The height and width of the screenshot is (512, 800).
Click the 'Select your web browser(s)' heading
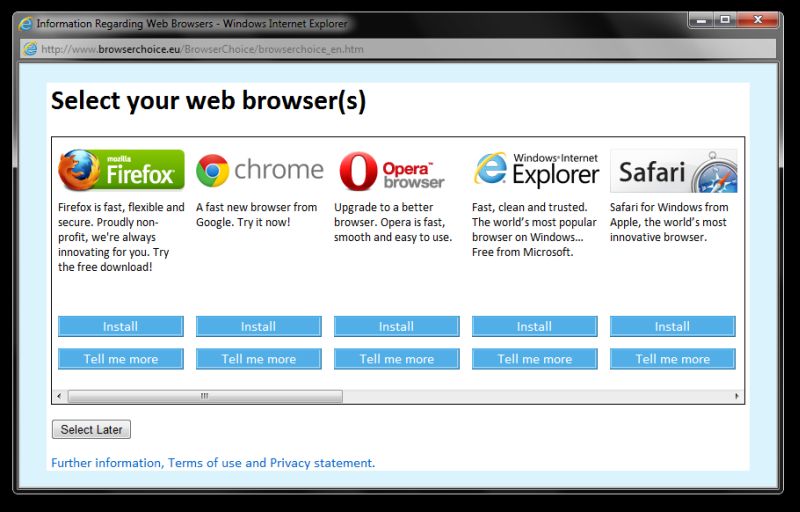click(x=208, y=100)
